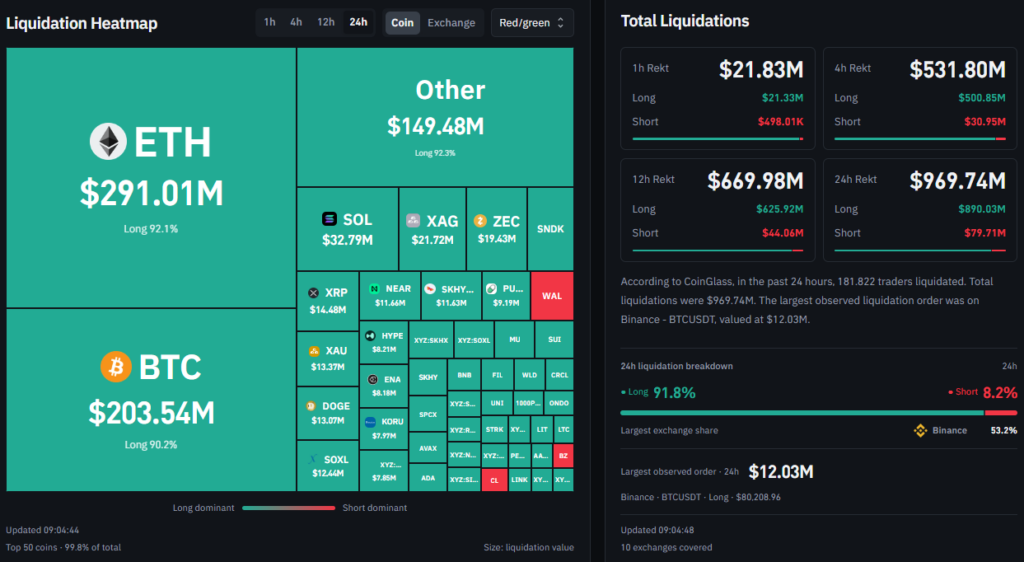
Task: Click the Ethereum diamond logo icon
Action: tap(108, 141)
